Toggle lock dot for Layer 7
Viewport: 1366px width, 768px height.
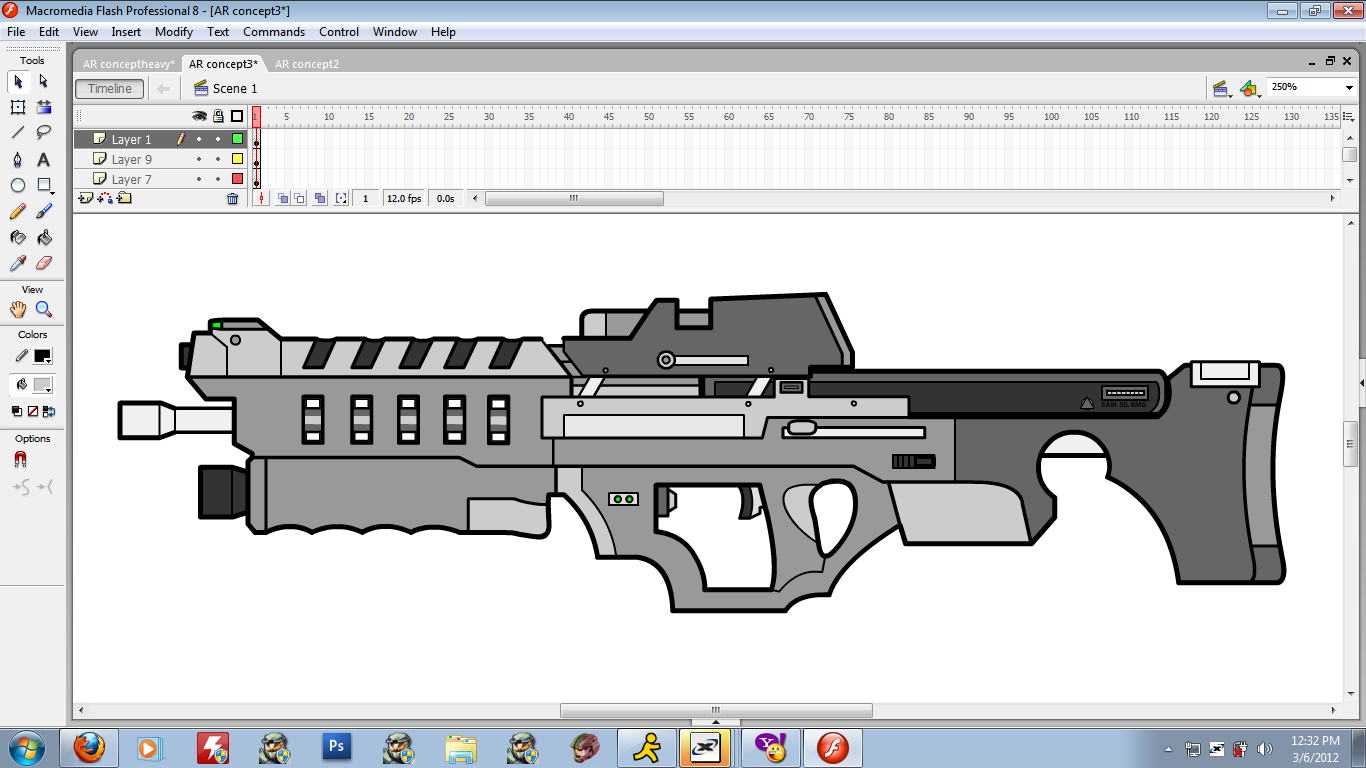[x=218, y=180]
